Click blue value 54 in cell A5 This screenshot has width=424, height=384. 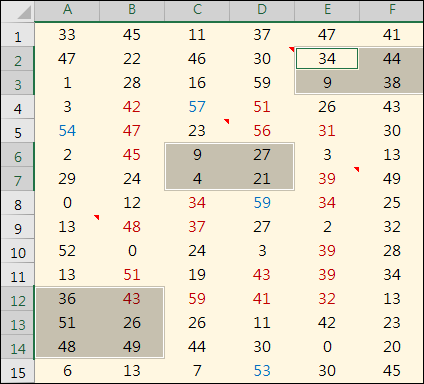pos(67,131)
